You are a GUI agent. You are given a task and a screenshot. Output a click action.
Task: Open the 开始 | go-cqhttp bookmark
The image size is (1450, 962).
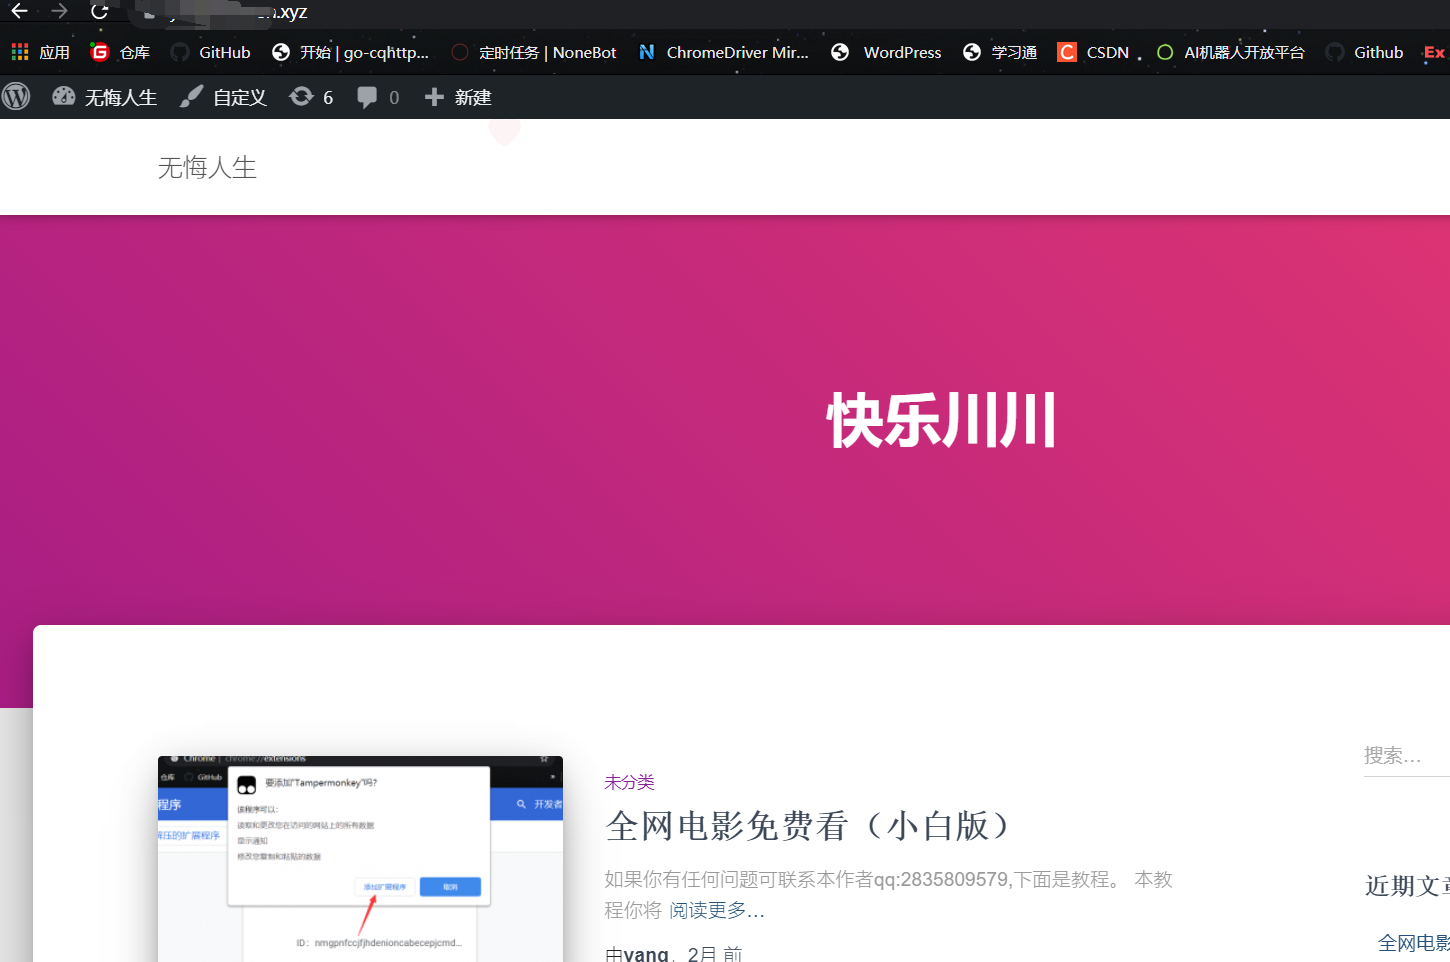[350, 52]
